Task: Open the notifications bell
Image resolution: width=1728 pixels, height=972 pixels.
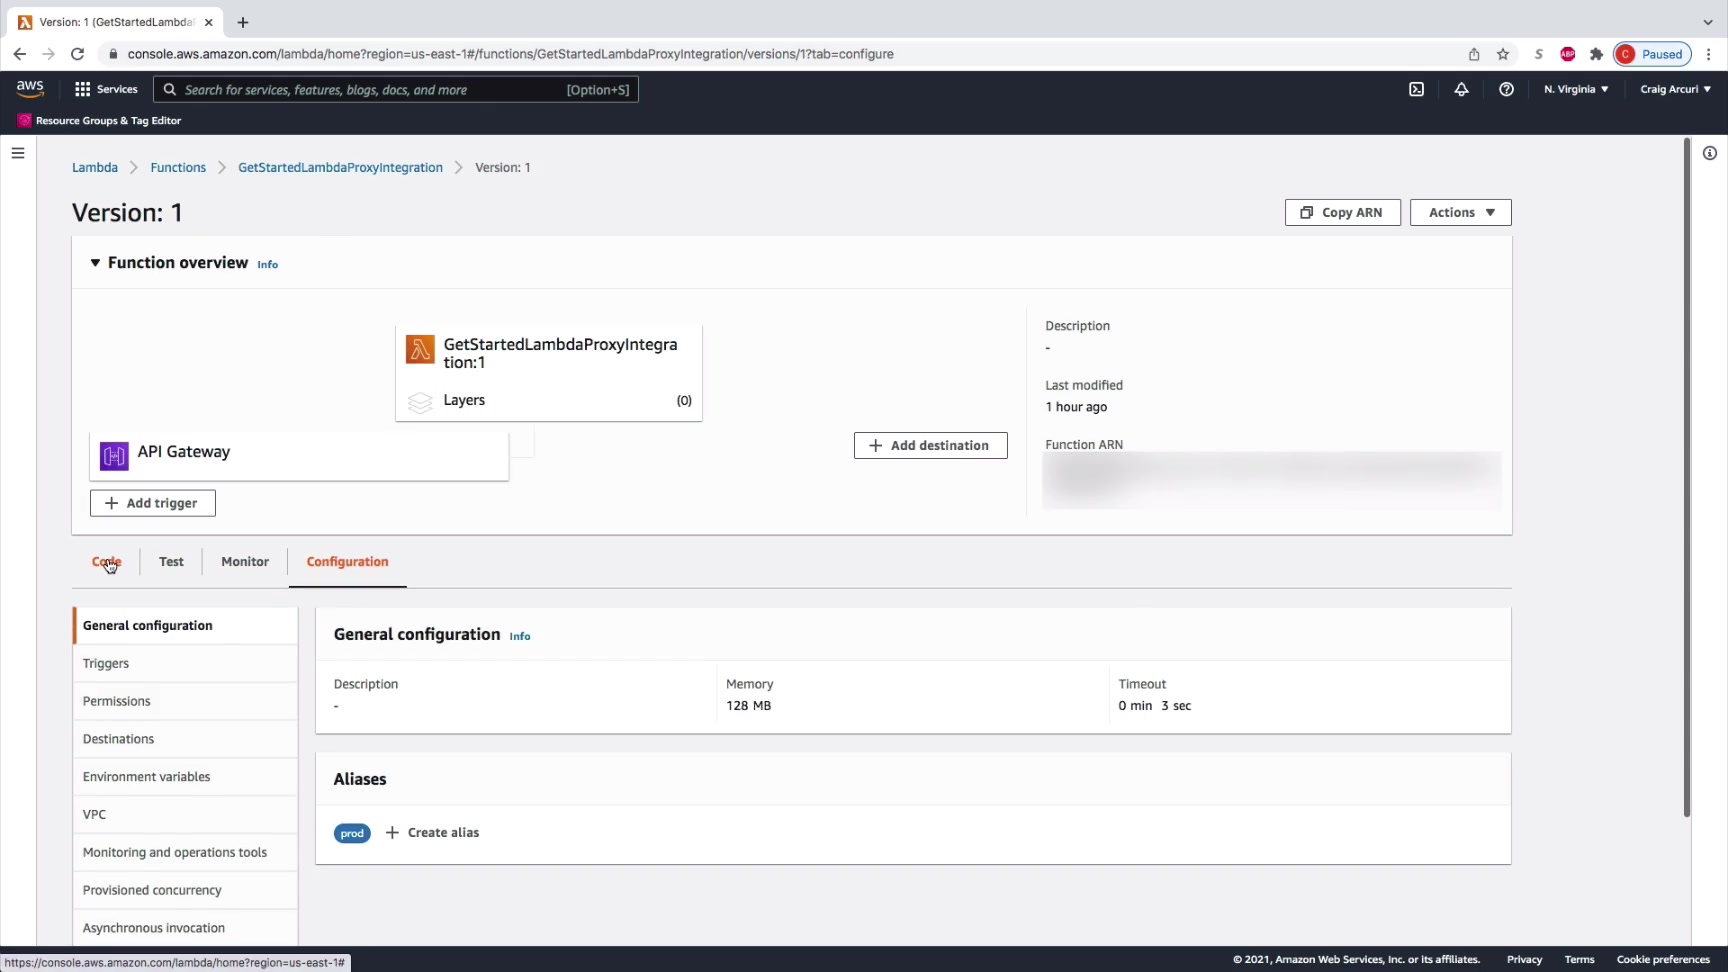Action: [x=1461, y=89]
